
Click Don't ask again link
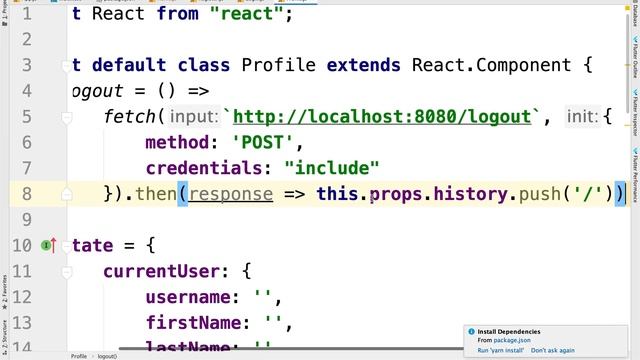click(x=553, y=350)
